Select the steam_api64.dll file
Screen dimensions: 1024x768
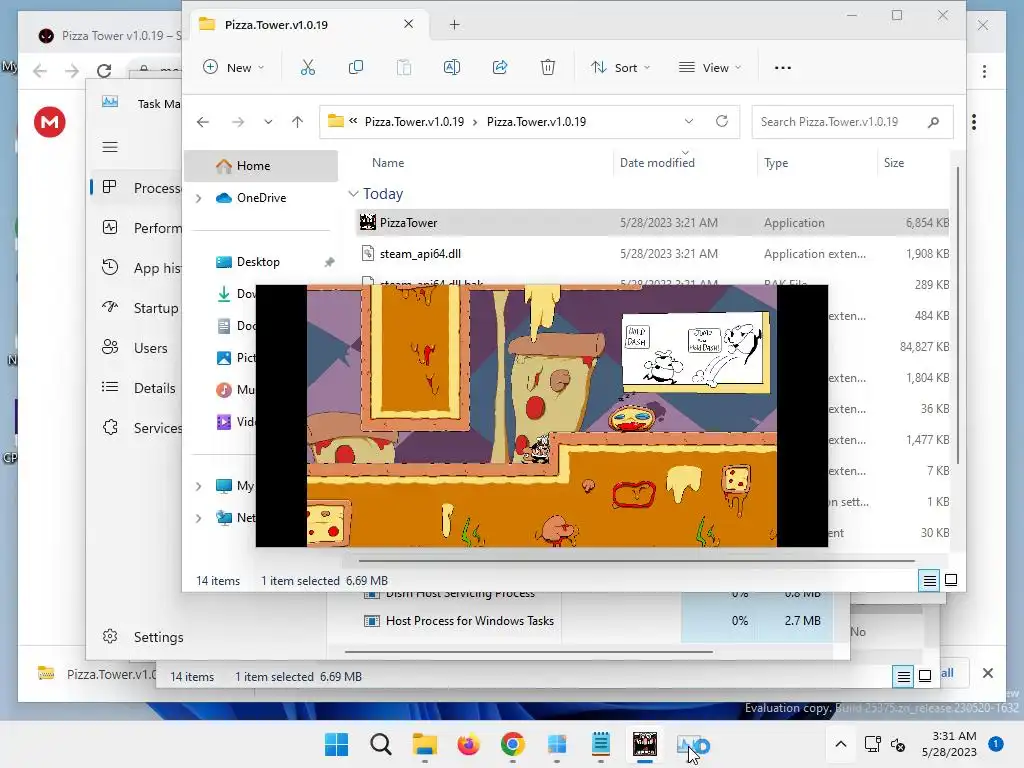point(653,254)
